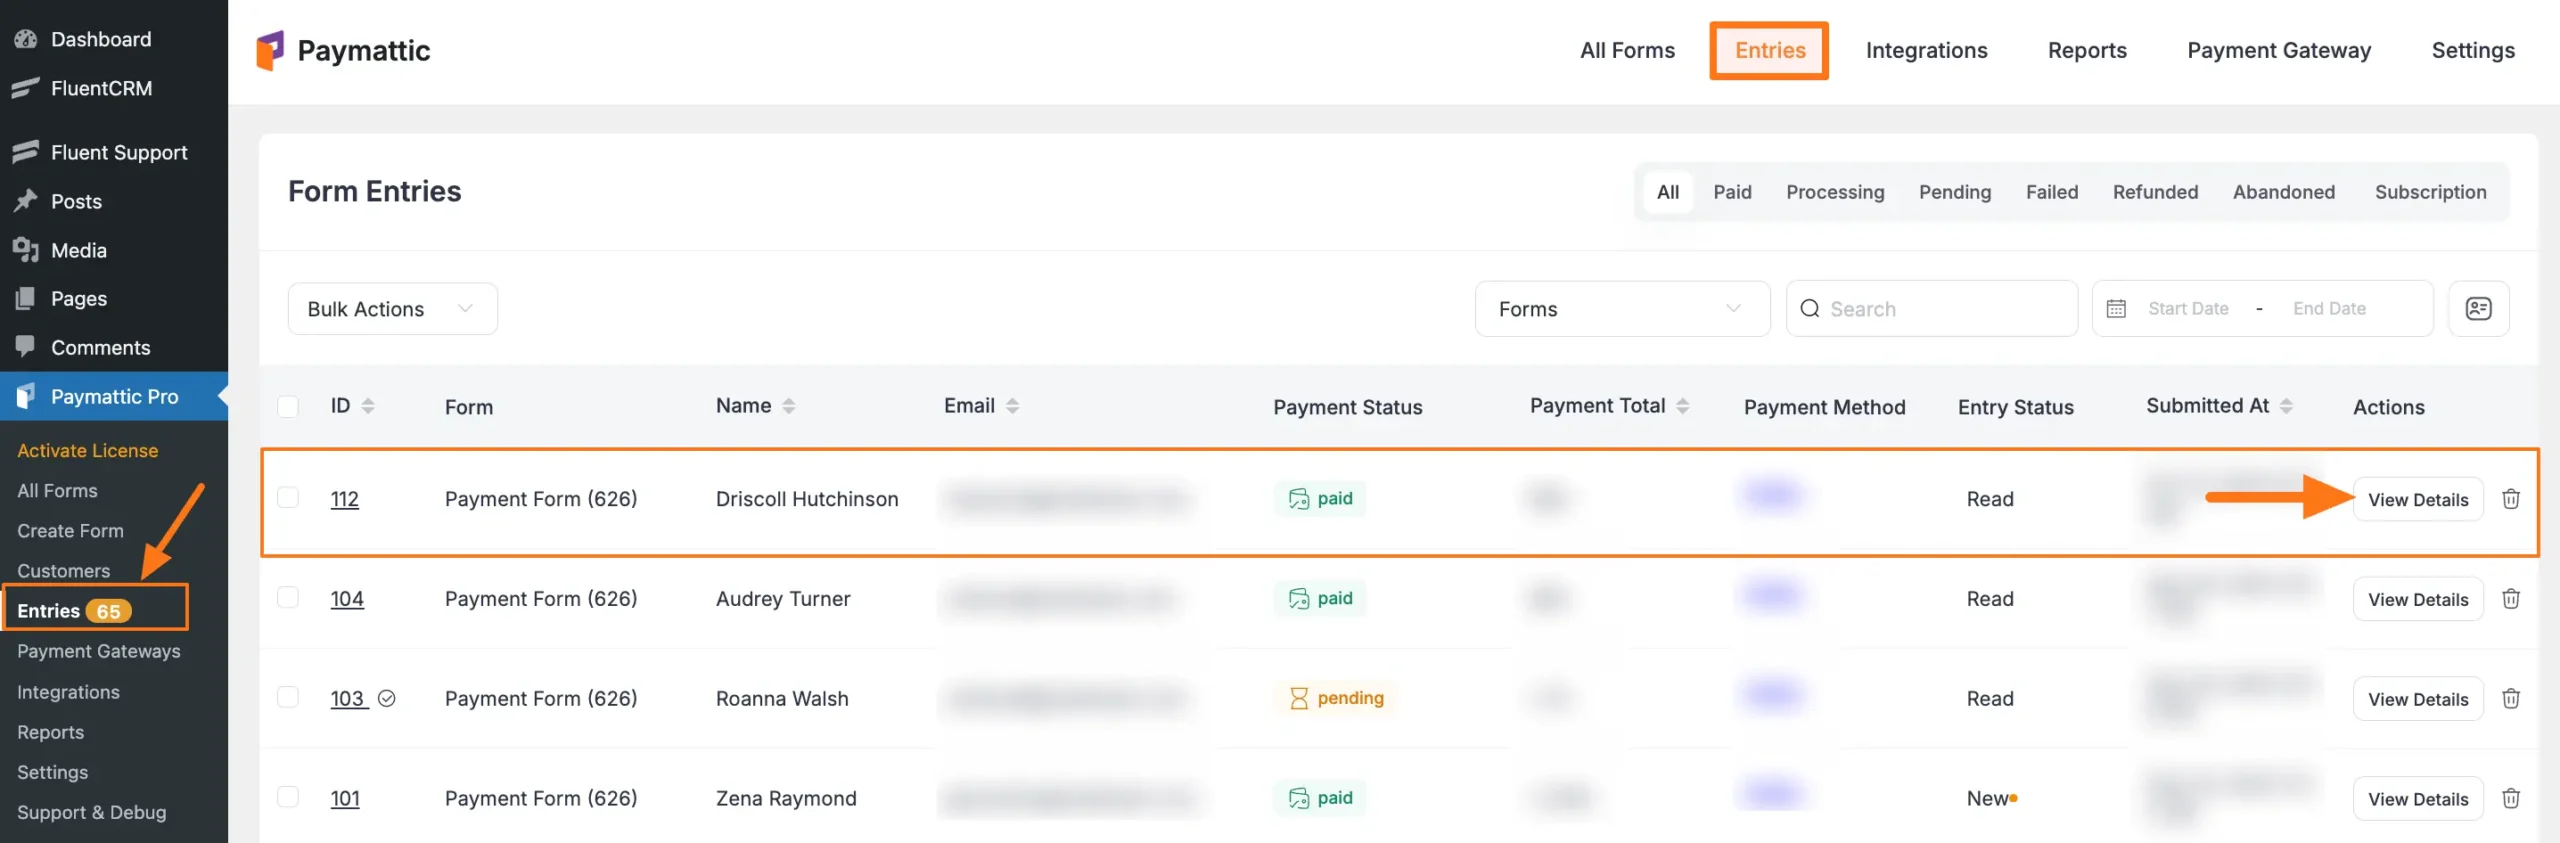This screenshot has height=843, width=2560.
Task: Sort by Submitted At arrows
Action: 2286,406
